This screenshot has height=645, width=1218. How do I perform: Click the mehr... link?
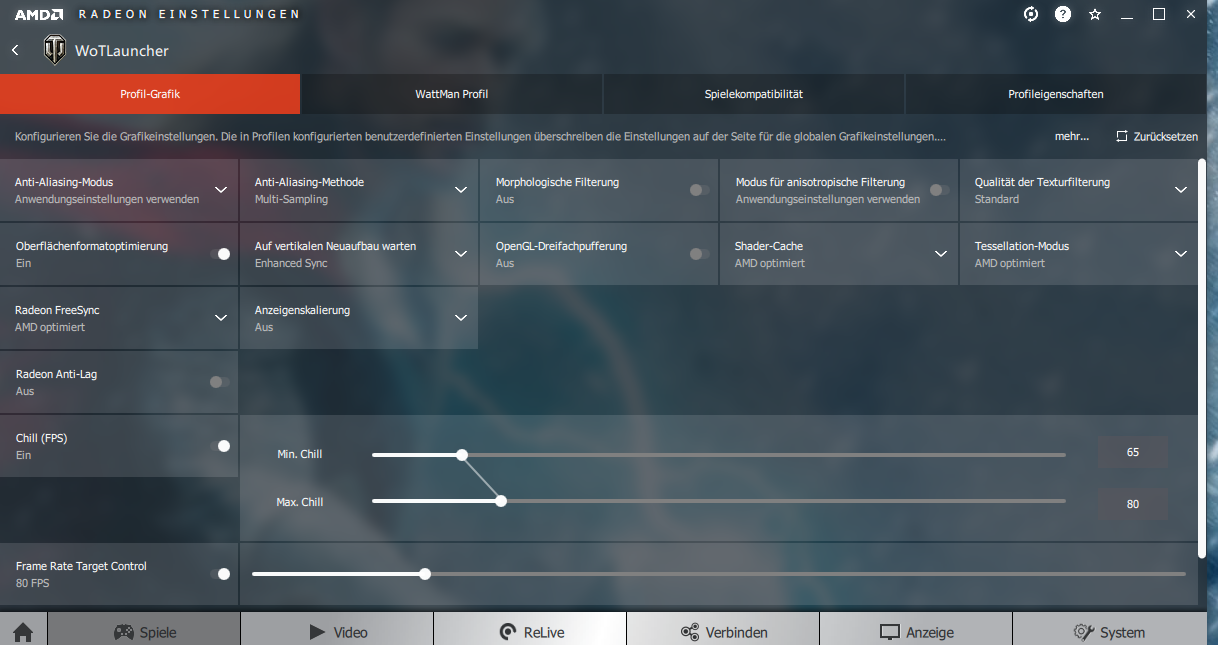pos(1072,136)
